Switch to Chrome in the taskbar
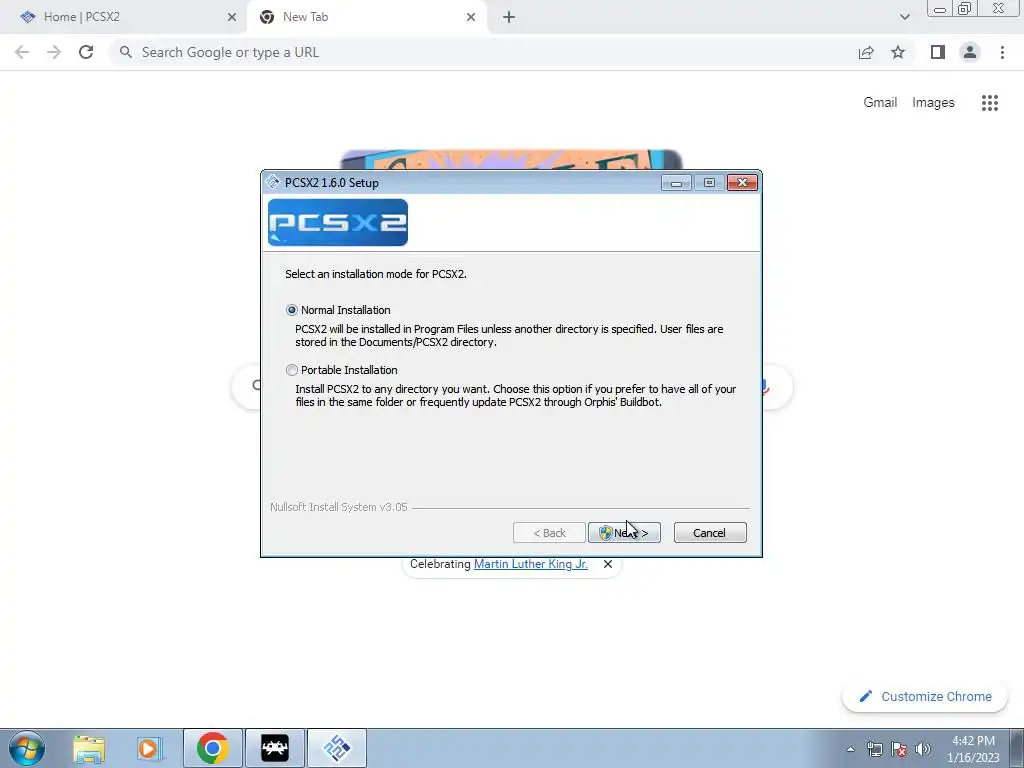This screenshot has width=1024, height=768. coord(213,748)
